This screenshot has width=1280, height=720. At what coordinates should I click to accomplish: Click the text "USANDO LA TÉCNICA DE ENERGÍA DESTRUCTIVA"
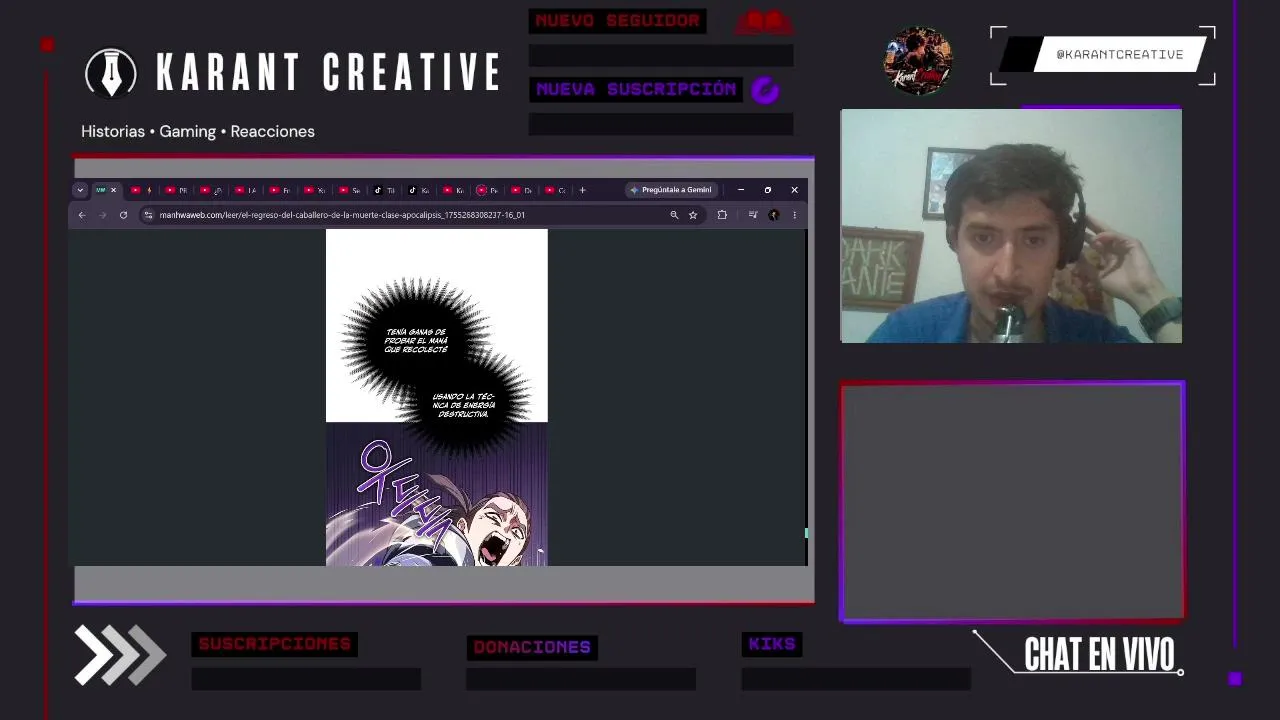pos(464,405)
